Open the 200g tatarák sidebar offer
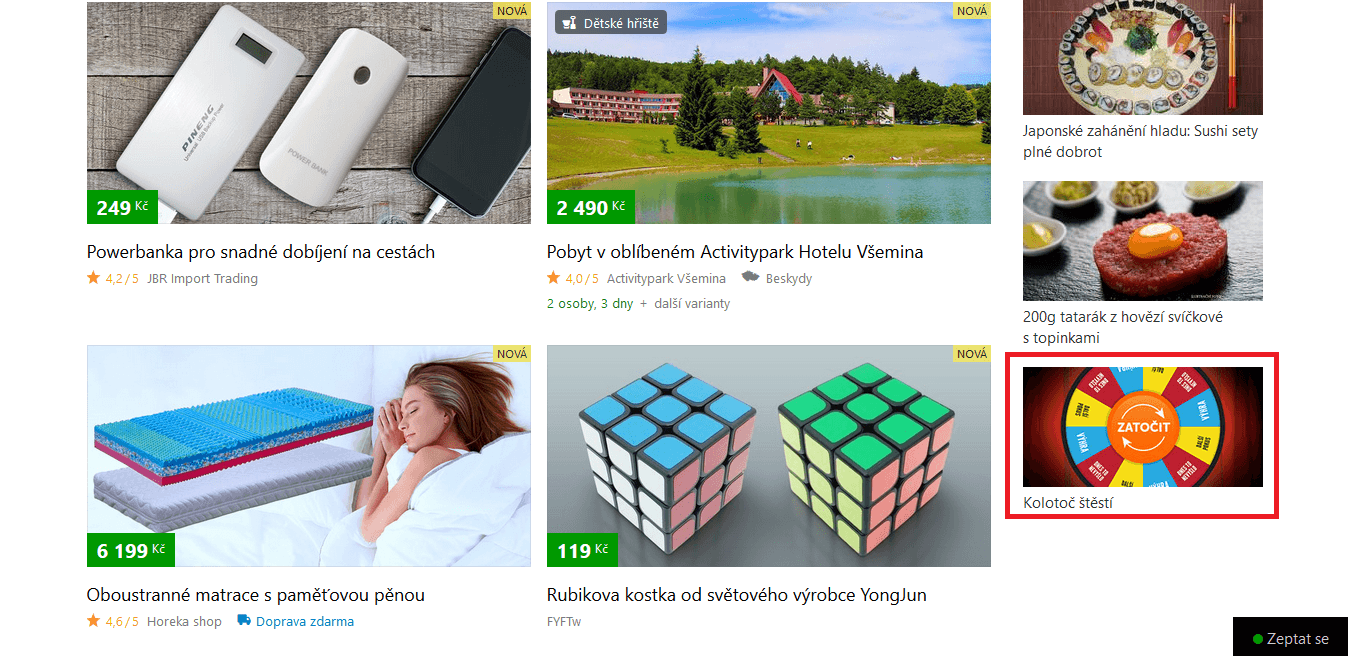The image size is (1348, 656). [1123, 327]
